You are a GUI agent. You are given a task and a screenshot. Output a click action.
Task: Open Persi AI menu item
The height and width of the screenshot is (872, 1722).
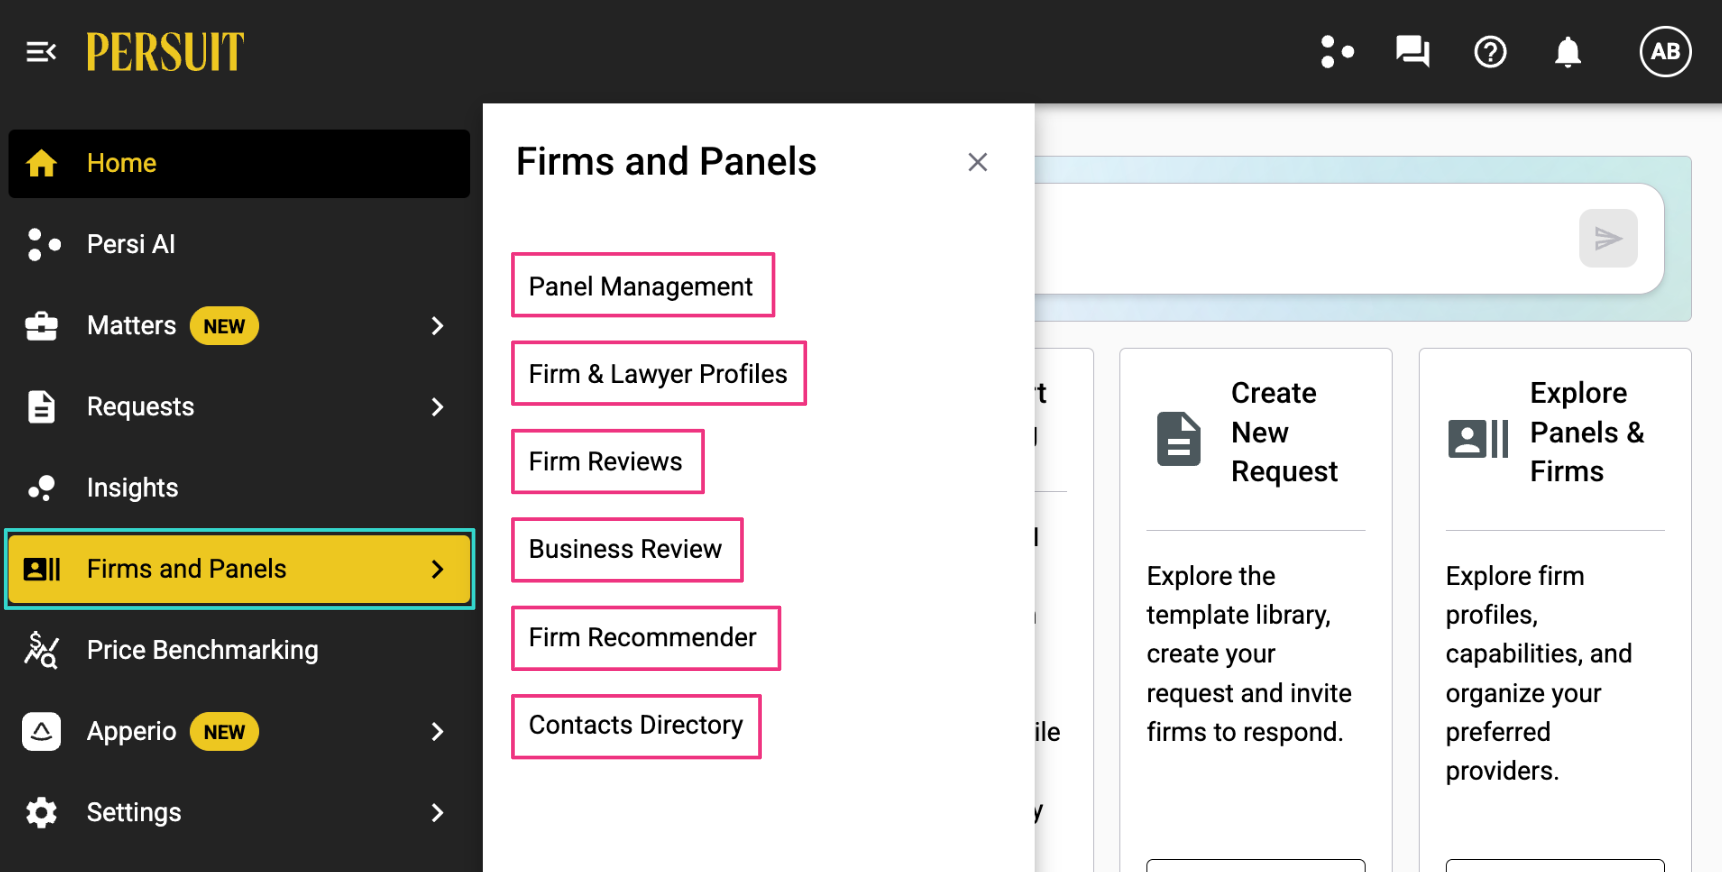(x=239, y=244)
